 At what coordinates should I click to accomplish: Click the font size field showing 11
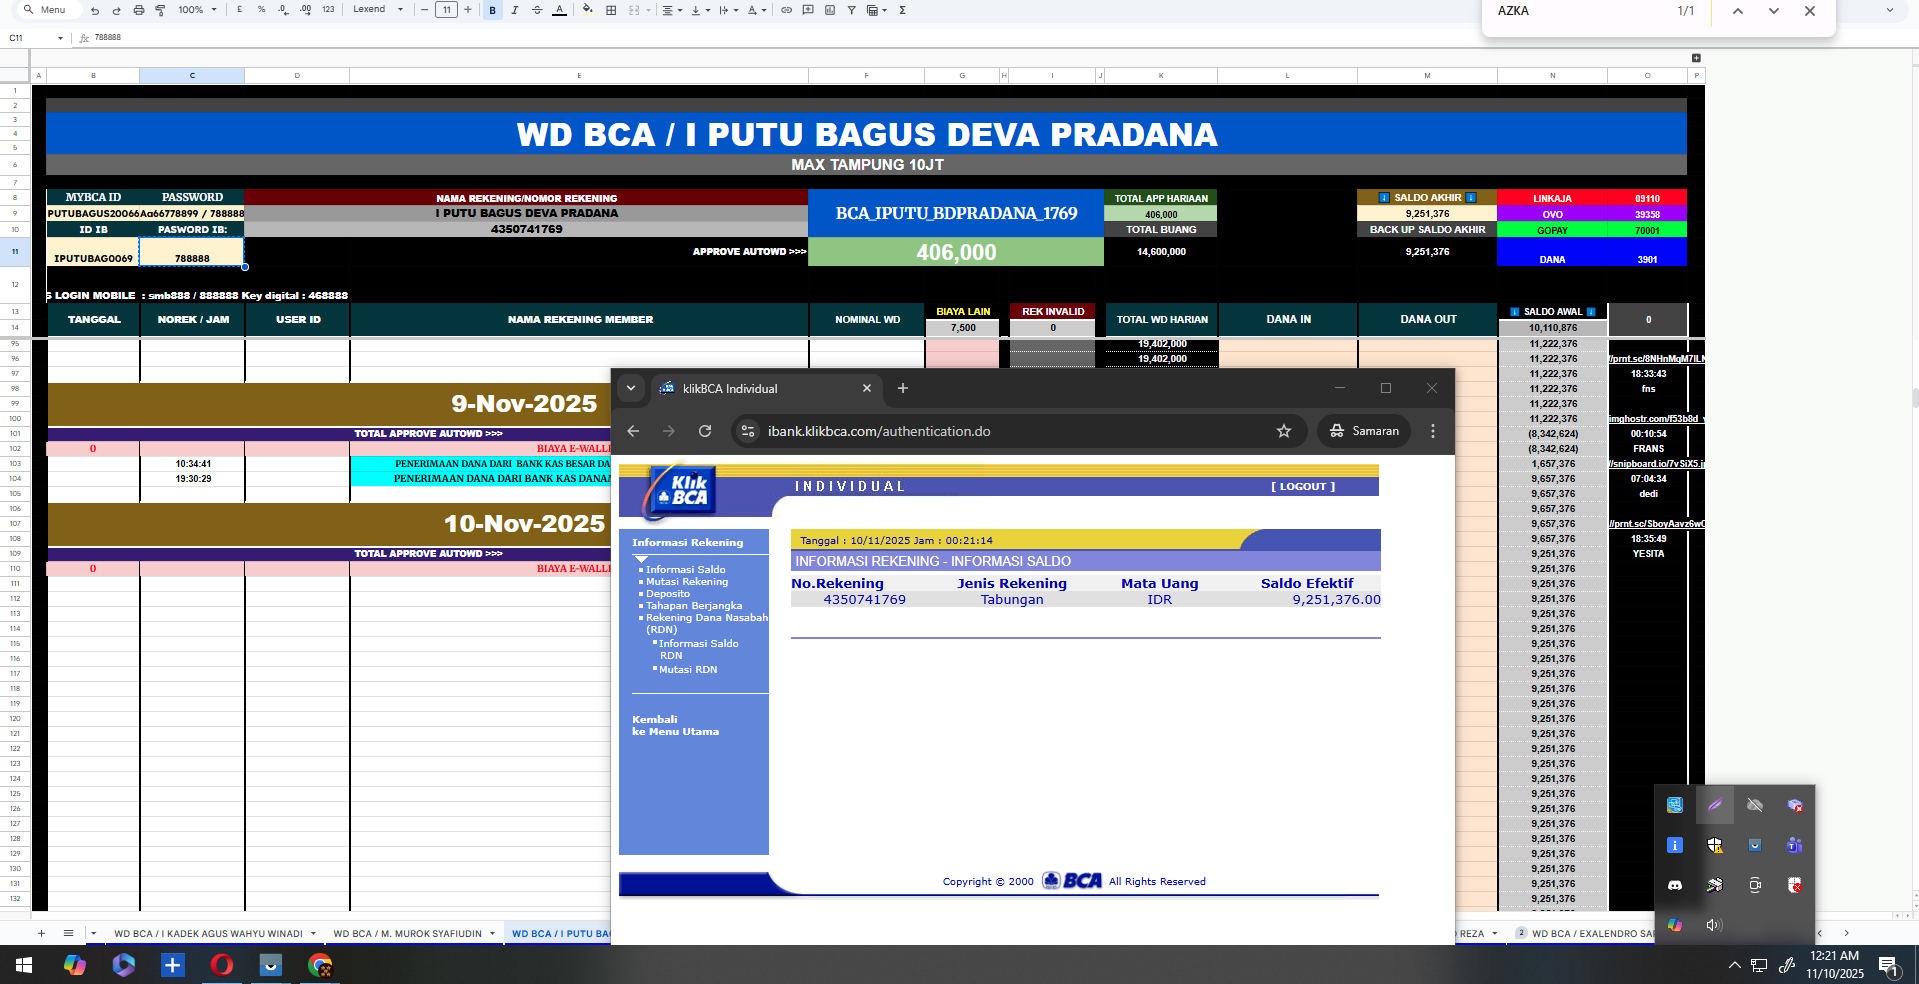point(446,10)
